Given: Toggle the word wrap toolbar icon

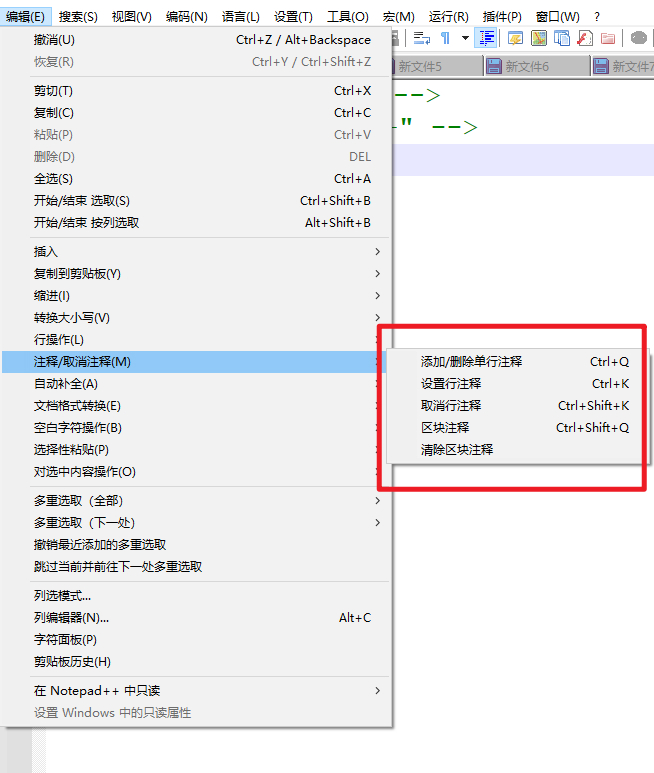Looking at the screenshot, I should tap(421, 38).
